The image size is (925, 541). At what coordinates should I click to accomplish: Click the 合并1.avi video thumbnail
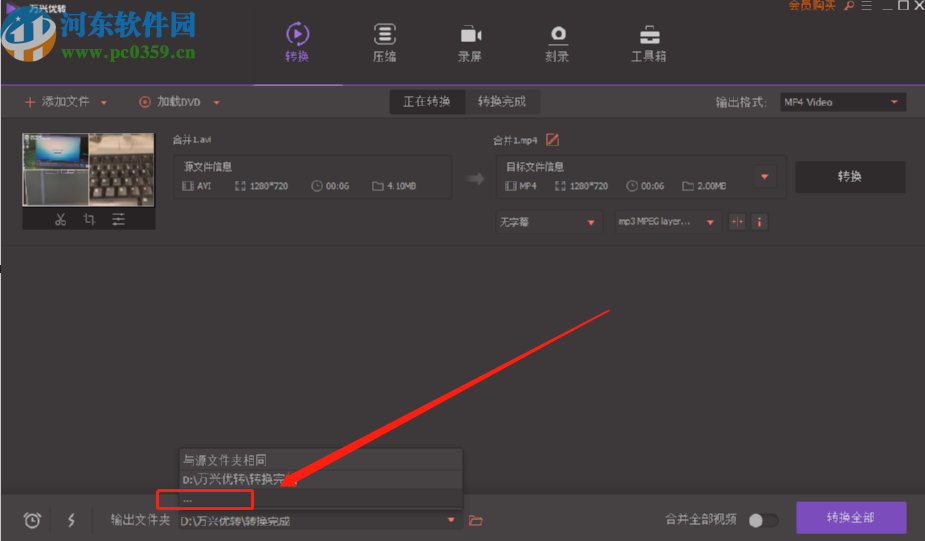(88, 169)
